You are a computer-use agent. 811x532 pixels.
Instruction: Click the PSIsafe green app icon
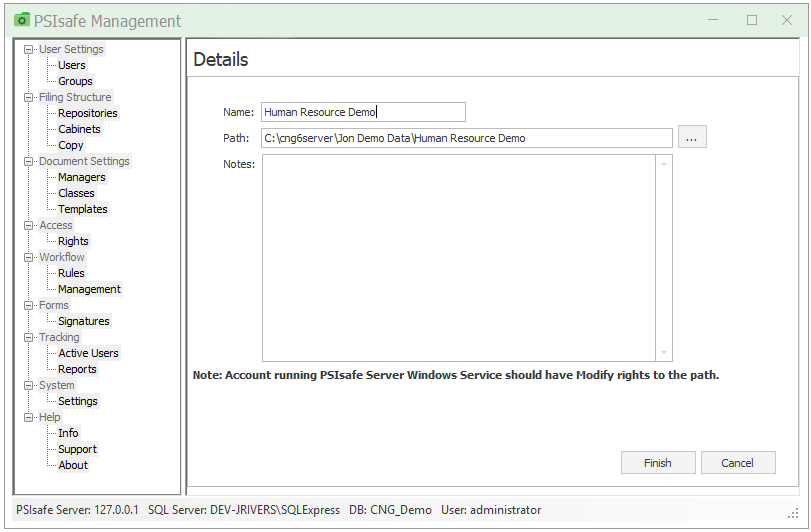coord(22,20)
